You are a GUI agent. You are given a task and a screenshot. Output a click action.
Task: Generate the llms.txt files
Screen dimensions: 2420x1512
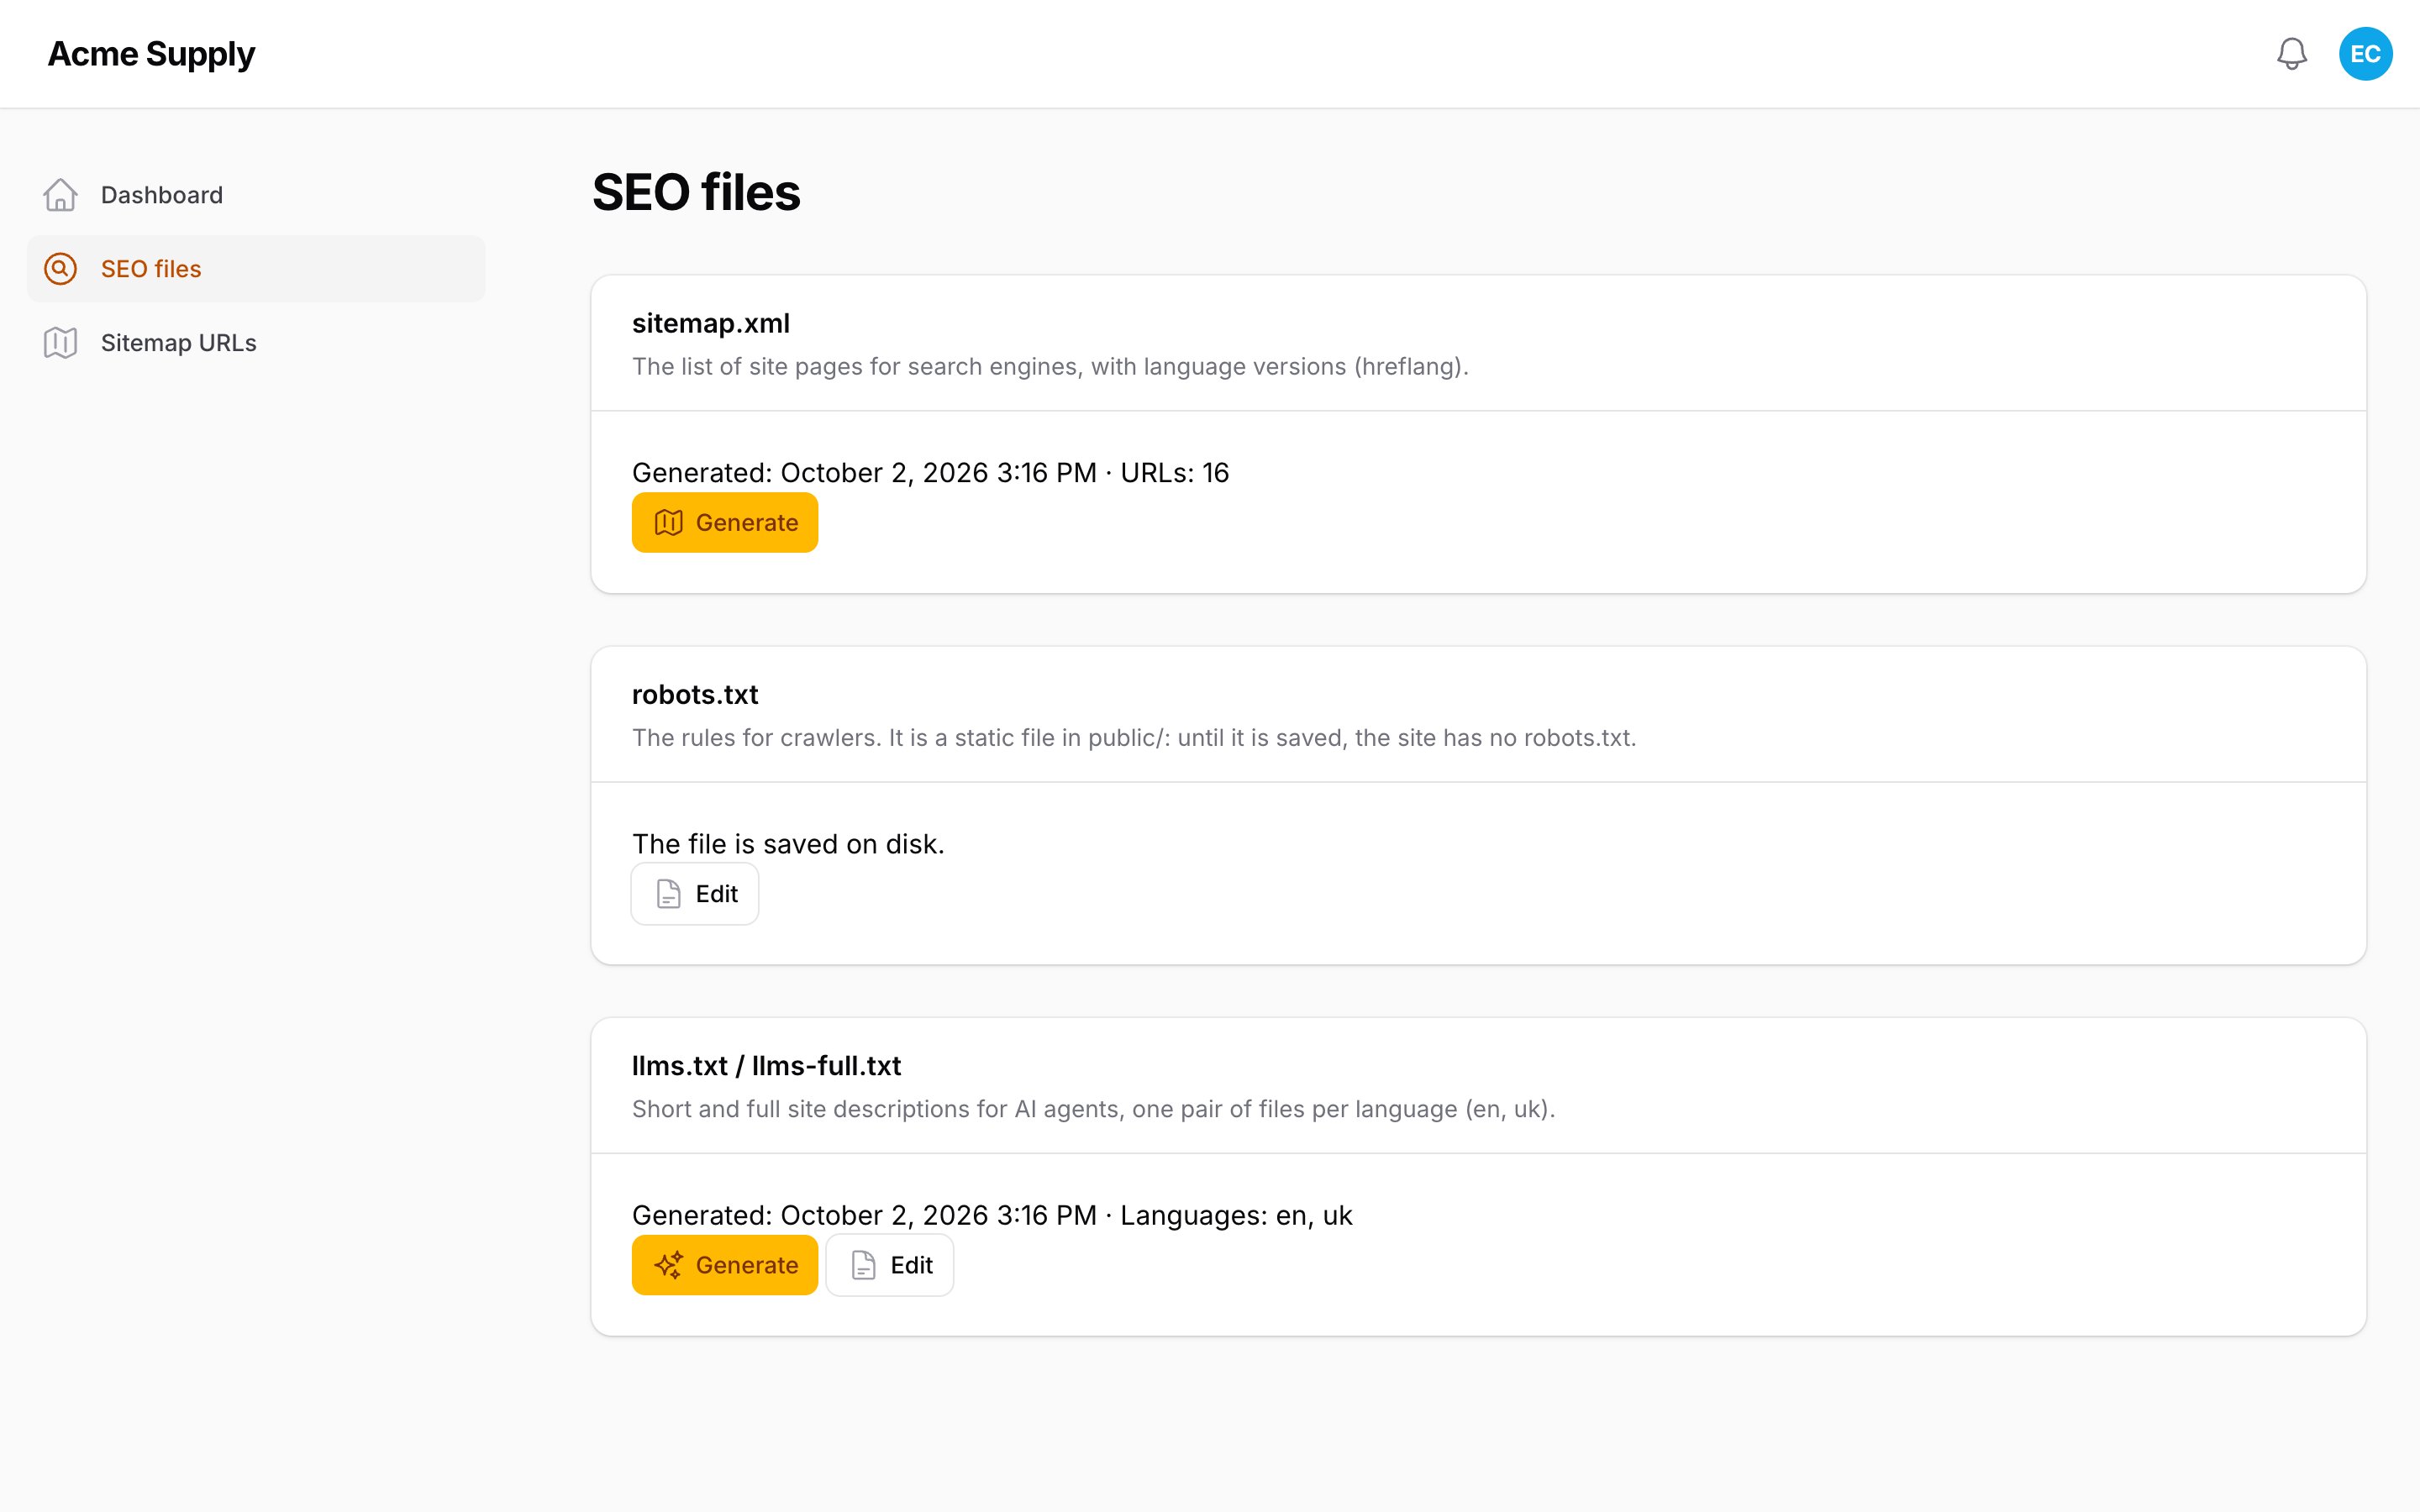(725, 1265)
